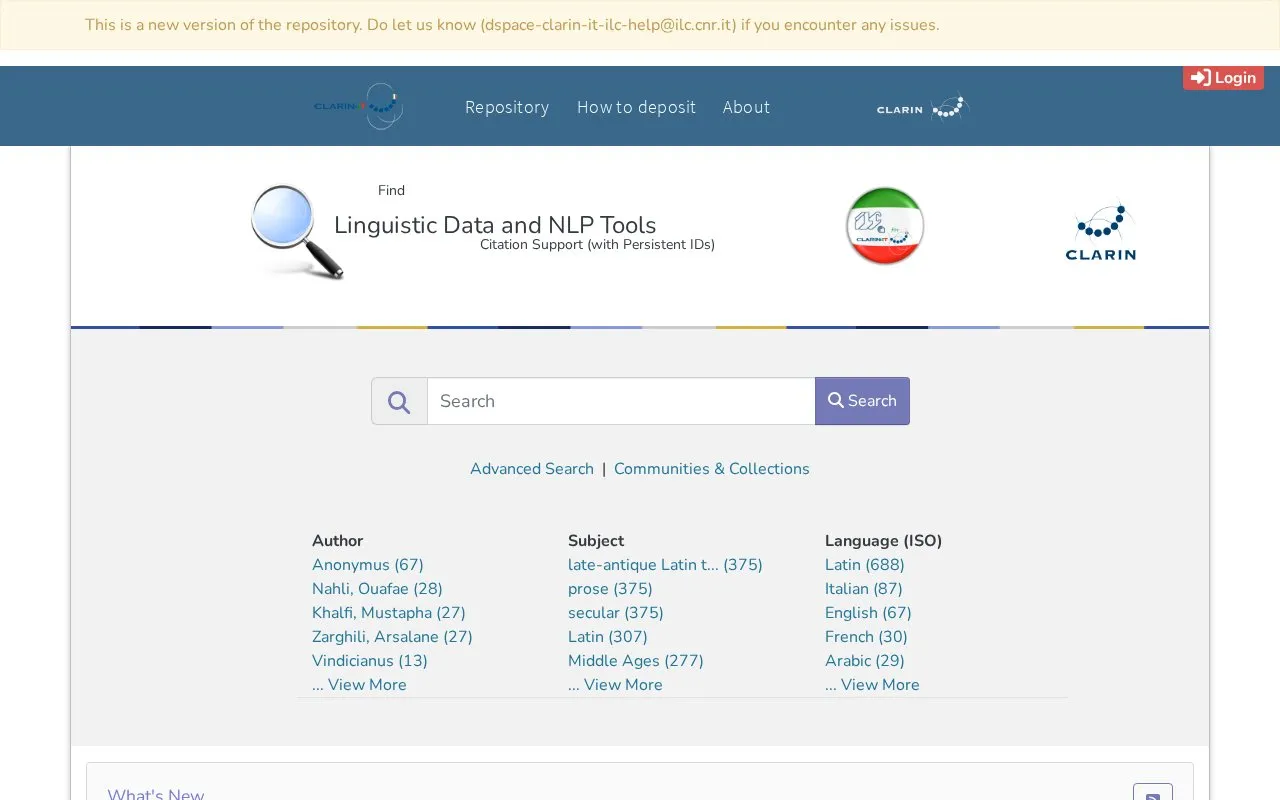The width and height of the screenshot is (1280, 800).
Task: Click the Subject column heading
Action: tap(596, 541)
